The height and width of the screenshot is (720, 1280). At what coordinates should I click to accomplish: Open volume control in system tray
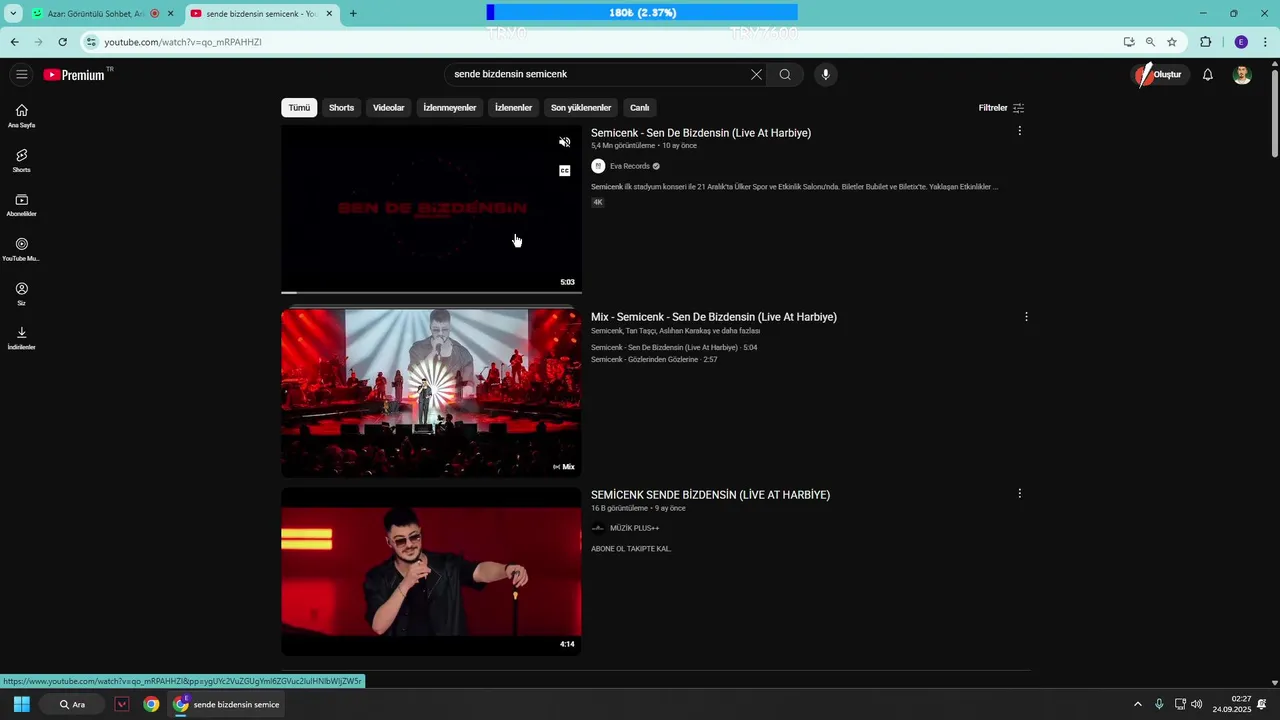click(1197, 704)
